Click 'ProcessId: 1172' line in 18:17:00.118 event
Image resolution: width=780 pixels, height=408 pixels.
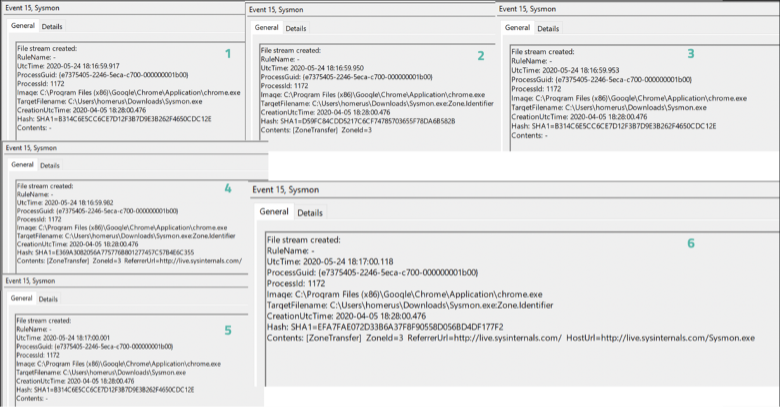click(295, 284)
